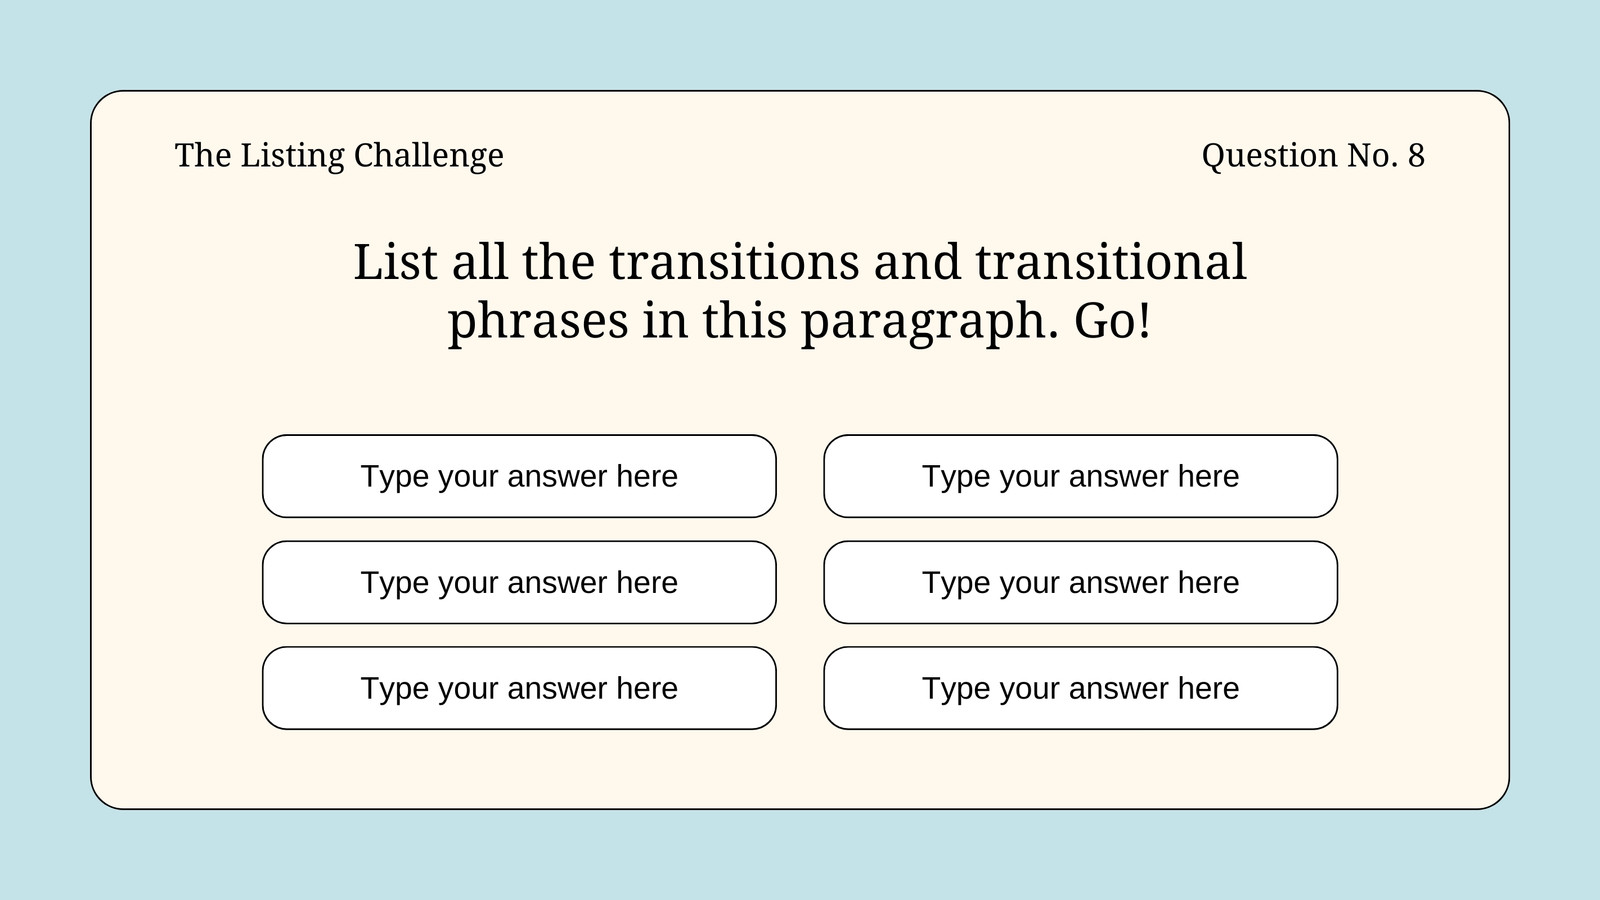Click the word "transitional" in the heading

click(x=1111, y=262)
